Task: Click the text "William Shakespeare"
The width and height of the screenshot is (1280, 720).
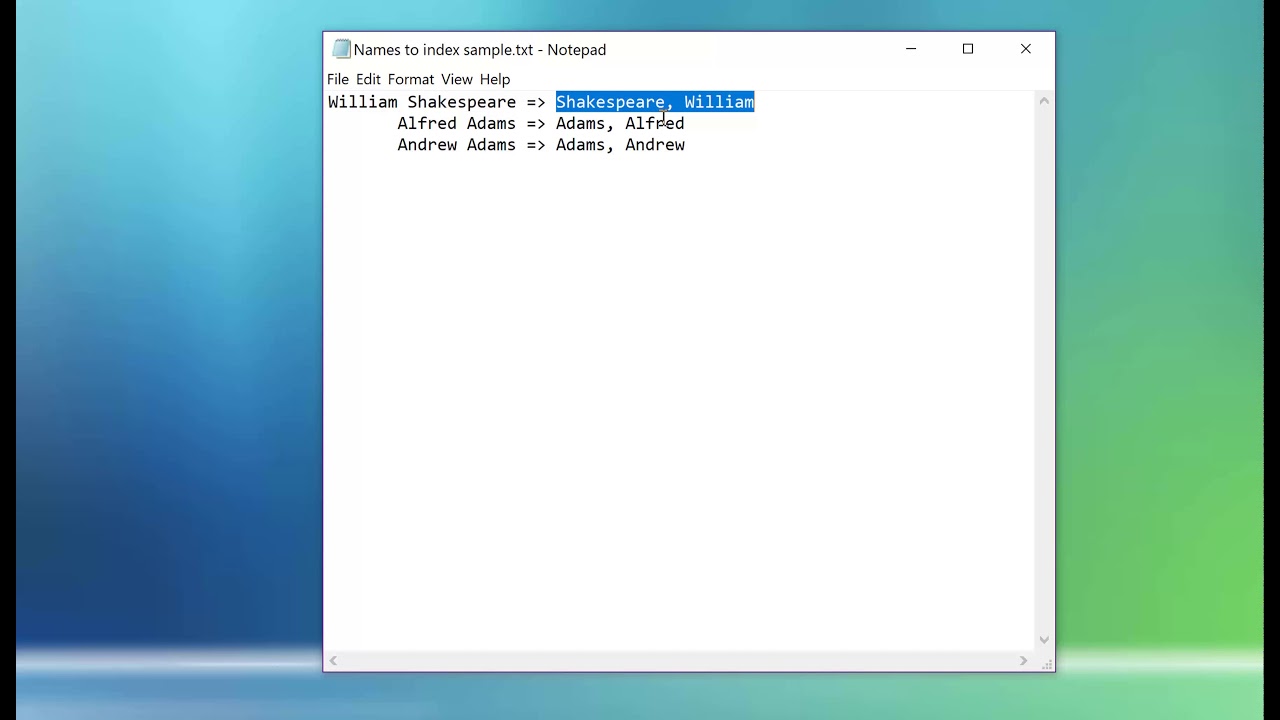Action: tap(422, 102)
